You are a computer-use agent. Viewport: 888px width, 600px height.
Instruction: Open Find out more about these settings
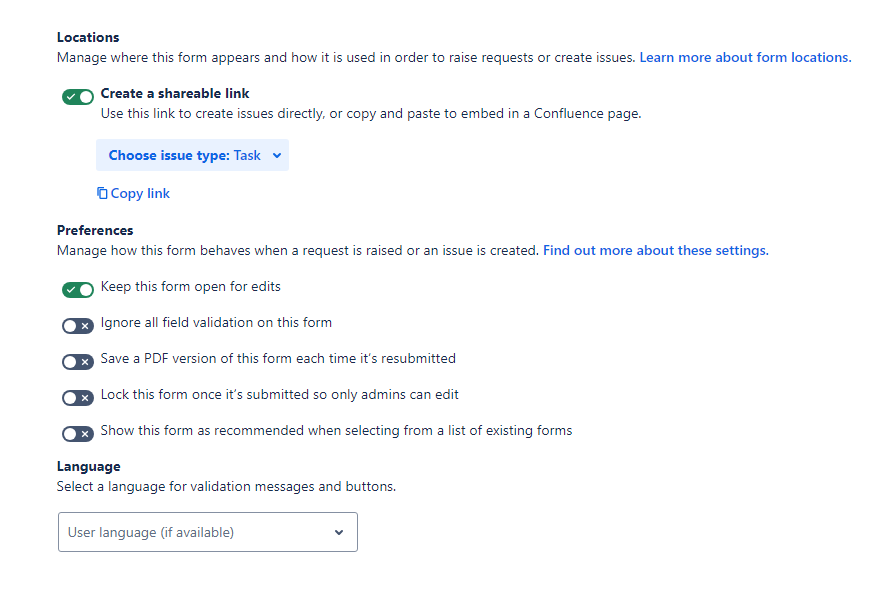(656, 250)
